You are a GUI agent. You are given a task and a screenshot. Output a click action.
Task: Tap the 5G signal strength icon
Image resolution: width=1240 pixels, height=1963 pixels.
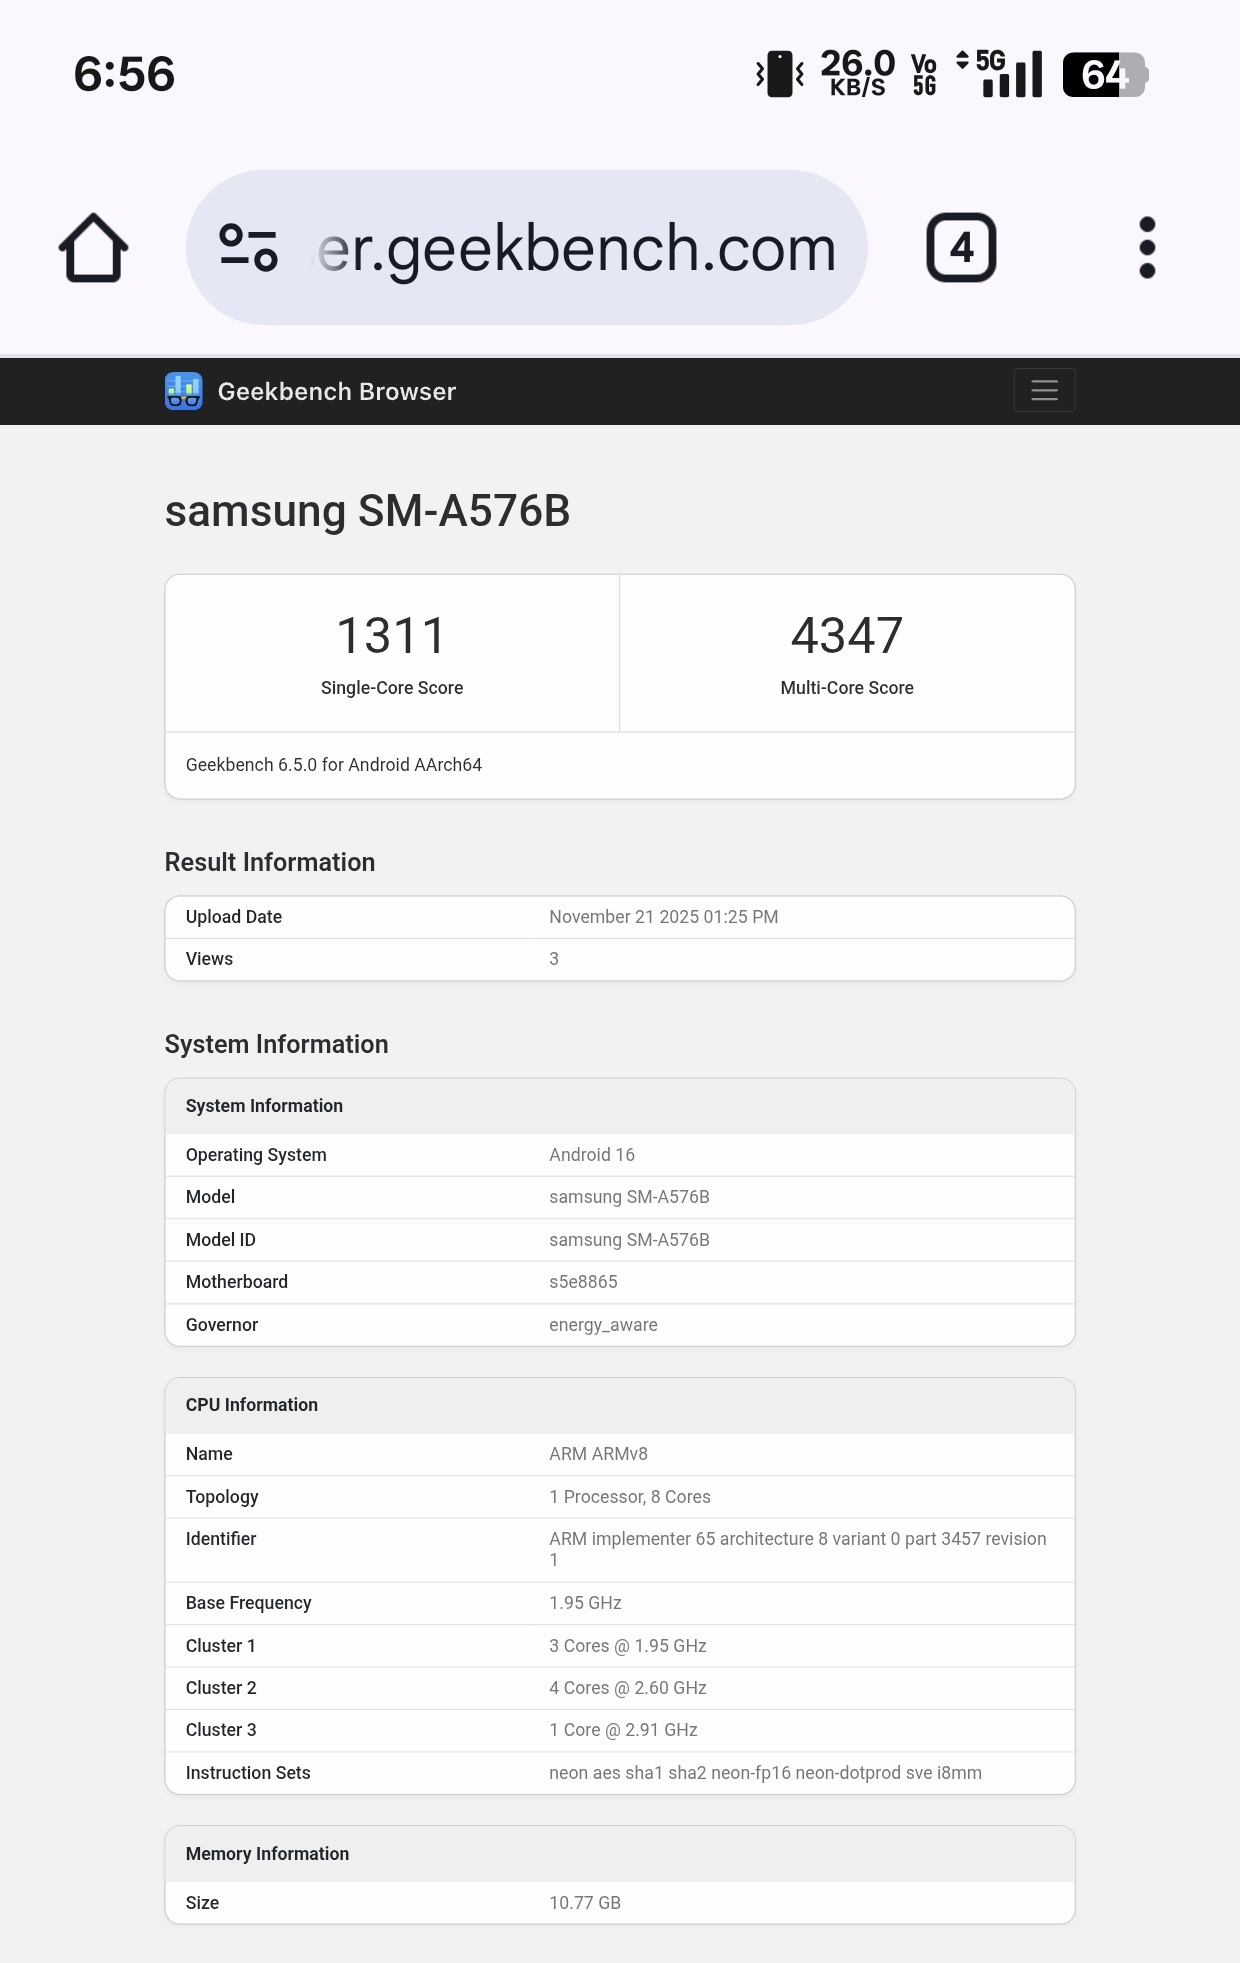(1000, 74)
